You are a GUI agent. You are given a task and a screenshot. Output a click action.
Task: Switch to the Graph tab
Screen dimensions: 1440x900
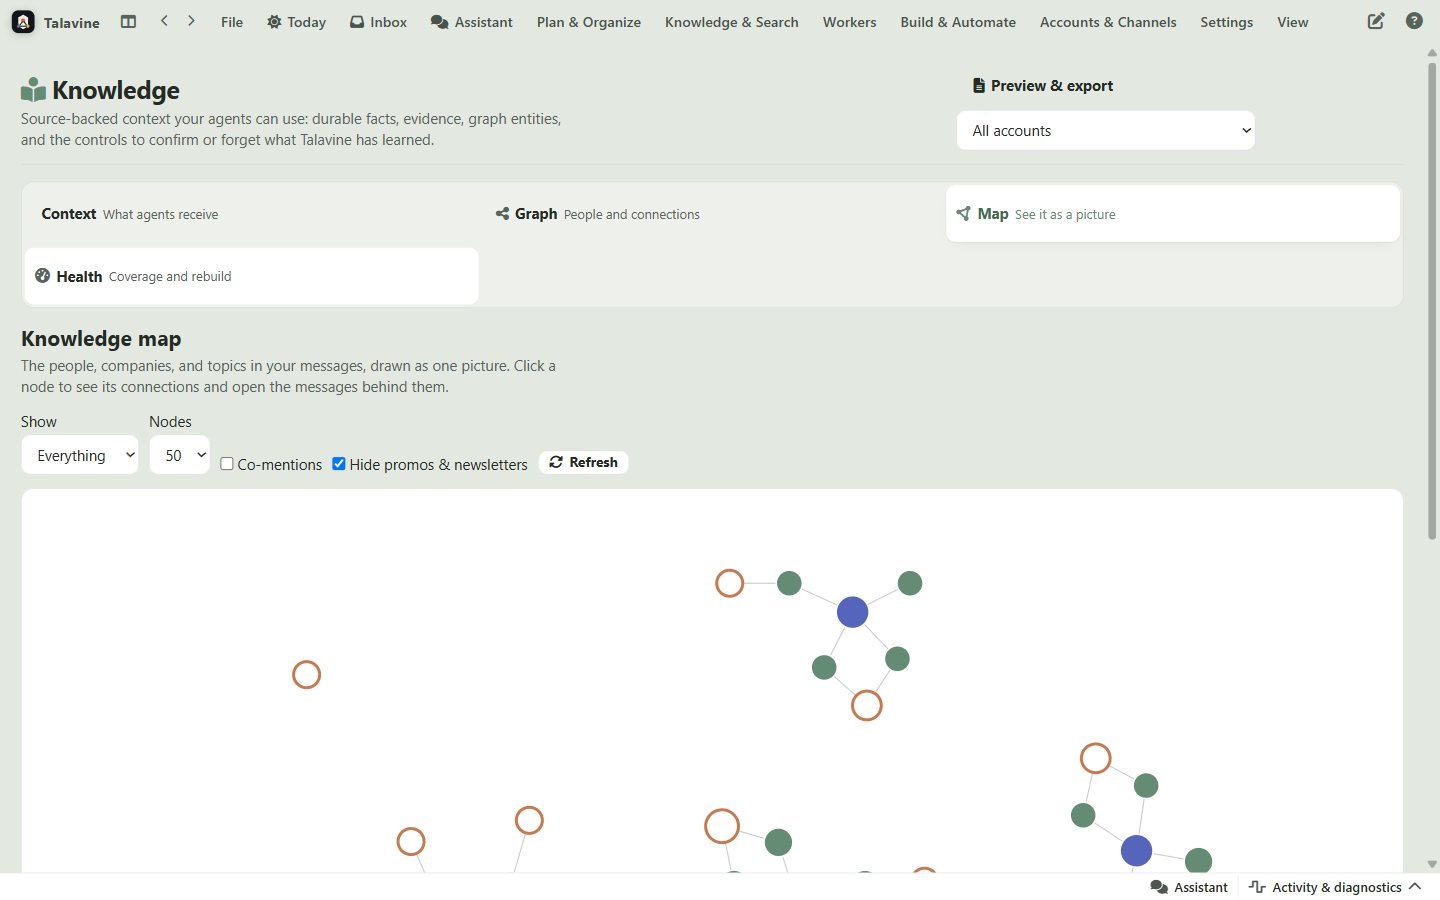(x=712, y=214)
